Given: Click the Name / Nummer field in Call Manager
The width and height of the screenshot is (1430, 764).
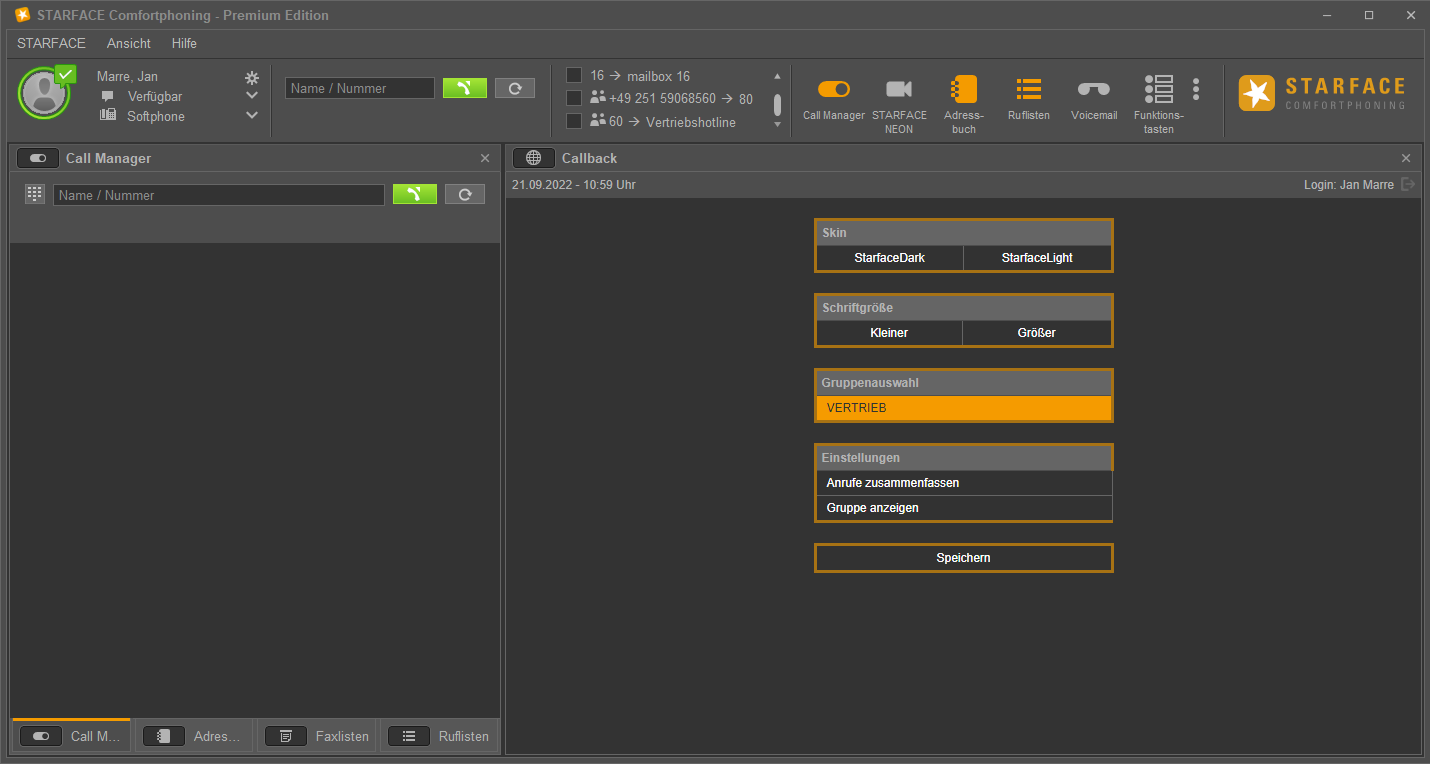Looking at the screenshot, I should coord(218,195).
